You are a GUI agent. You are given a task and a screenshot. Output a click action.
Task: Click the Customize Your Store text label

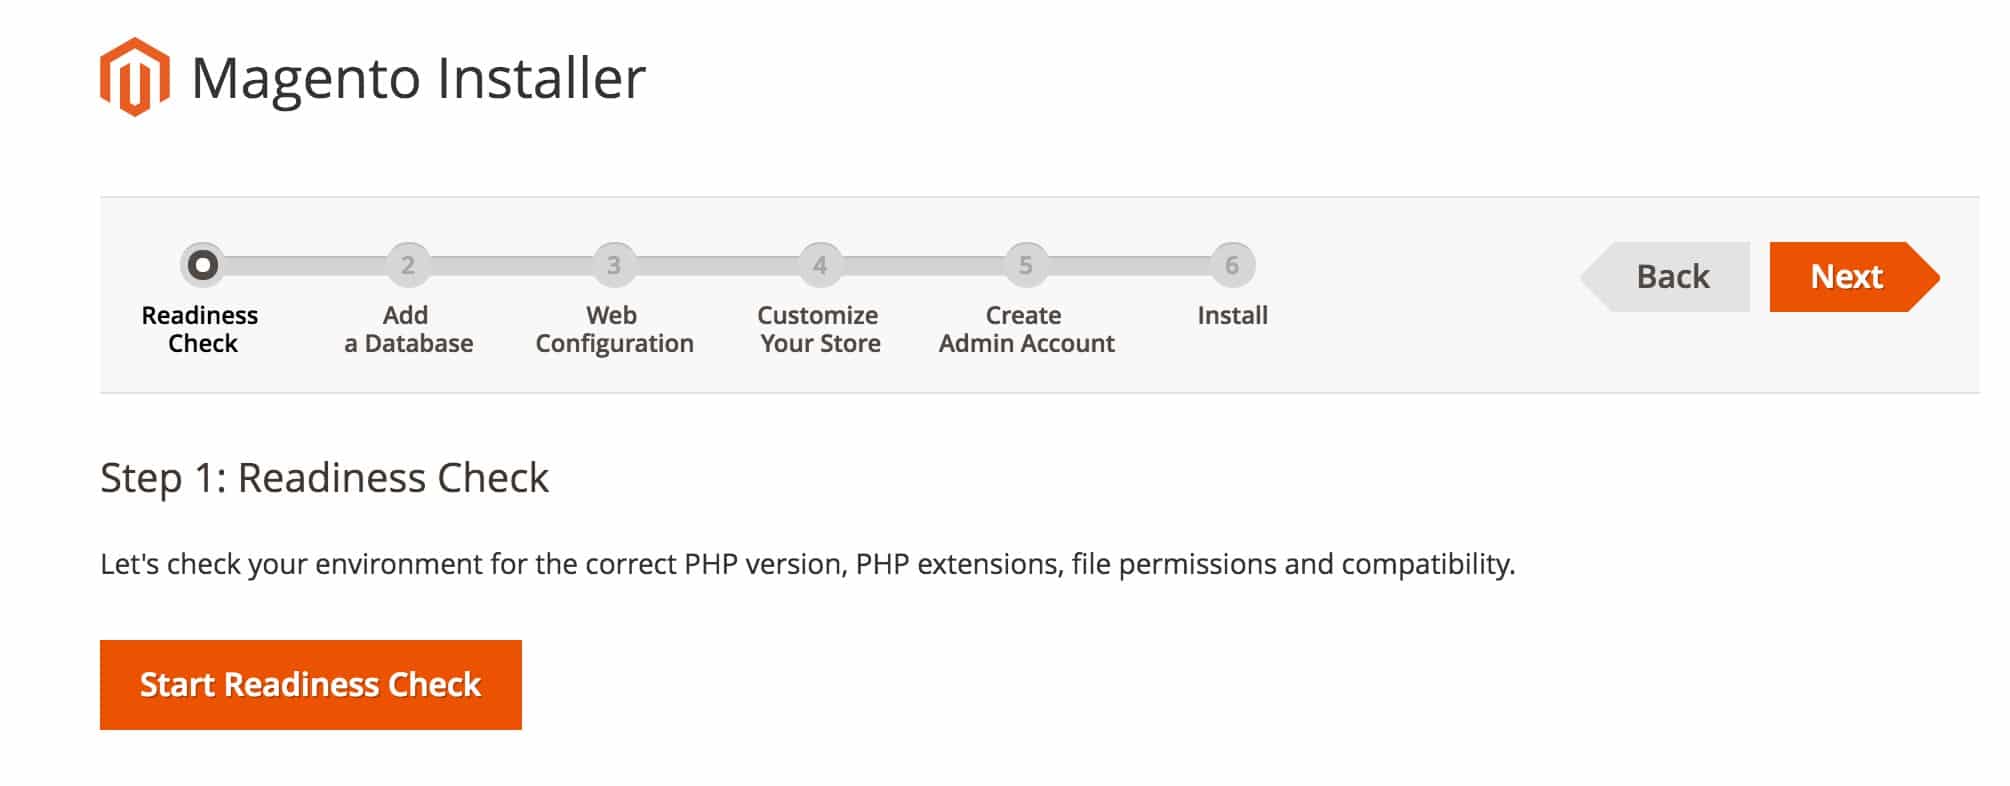[820, 330]
